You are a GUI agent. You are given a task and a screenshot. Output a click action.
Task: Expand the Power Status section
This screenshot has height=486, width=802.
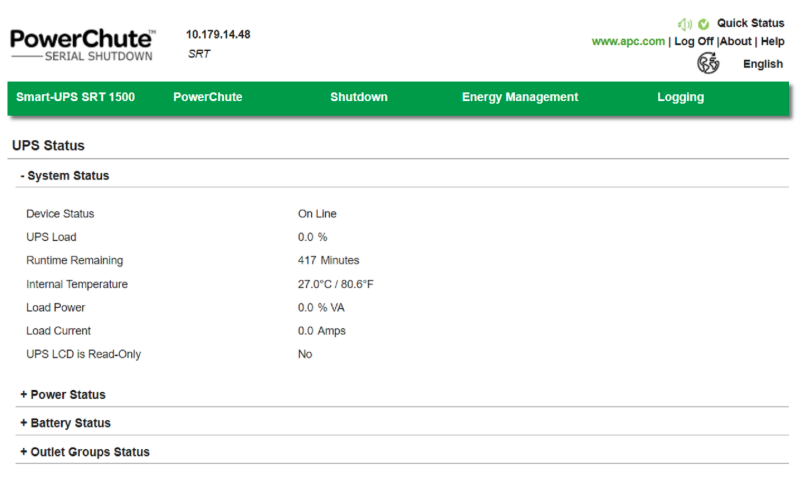click(63, 394)
